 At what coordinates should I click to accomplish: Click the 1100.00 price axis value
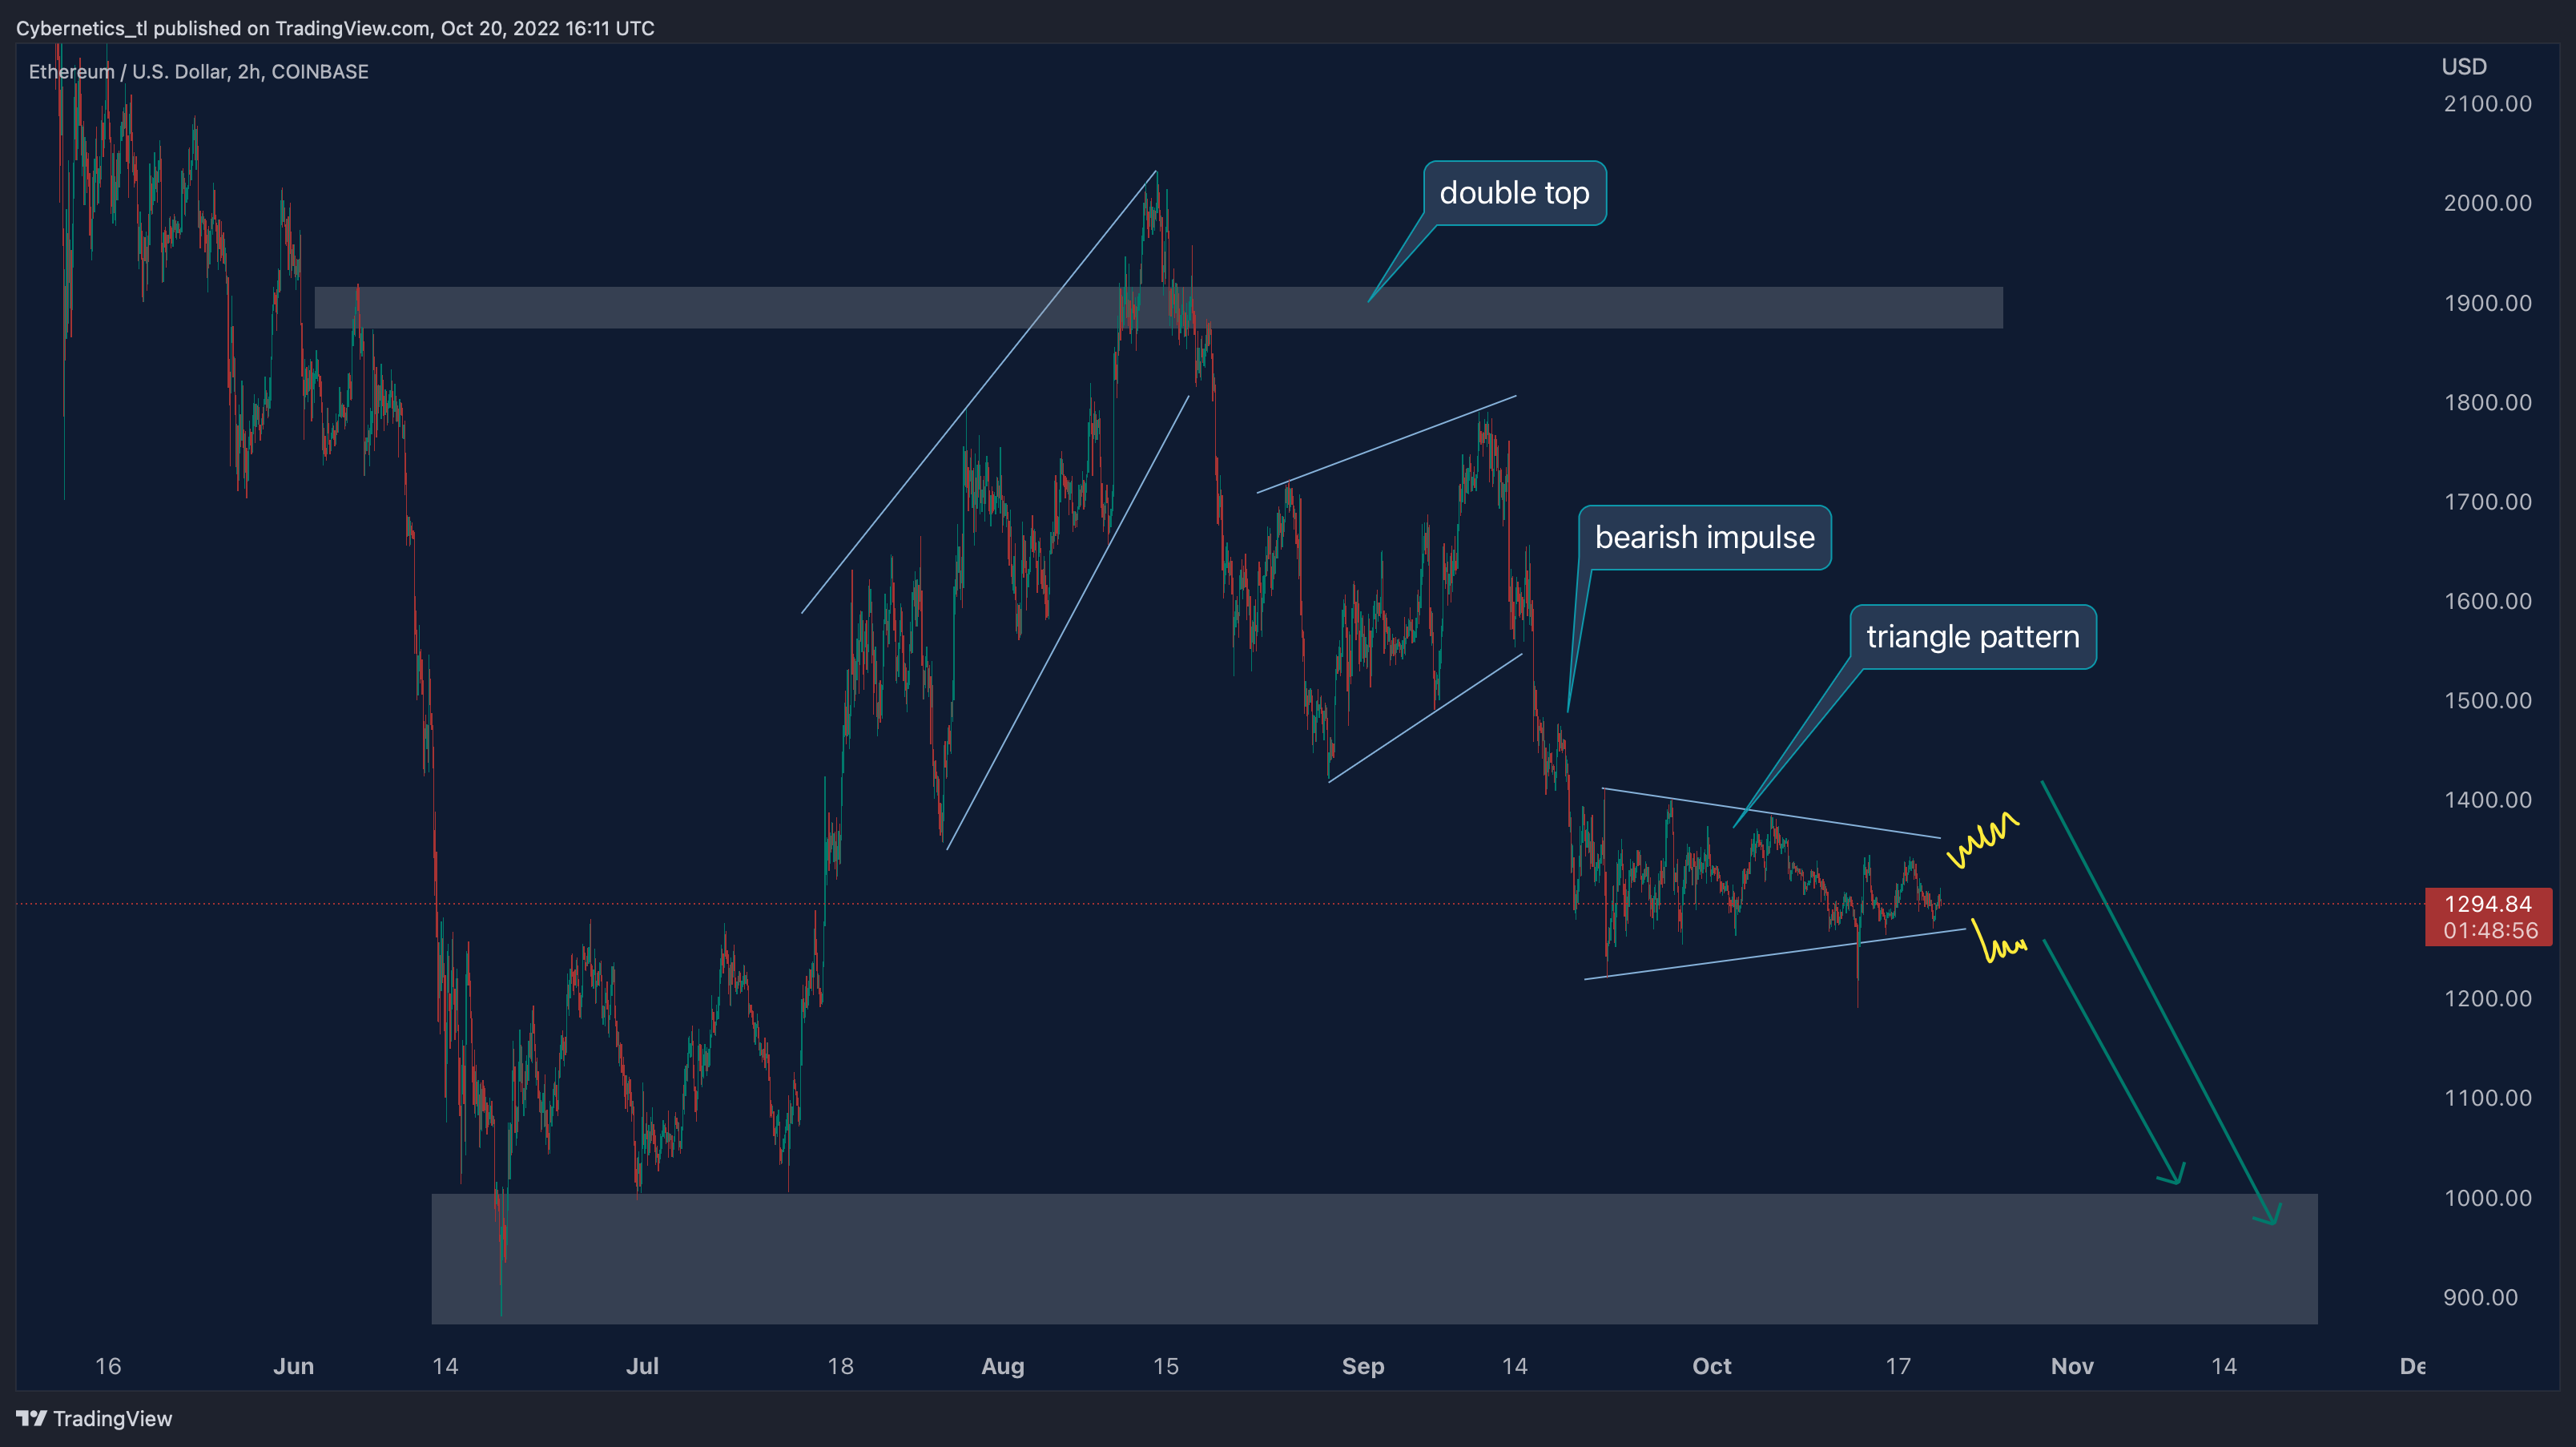[2487, 1098]
